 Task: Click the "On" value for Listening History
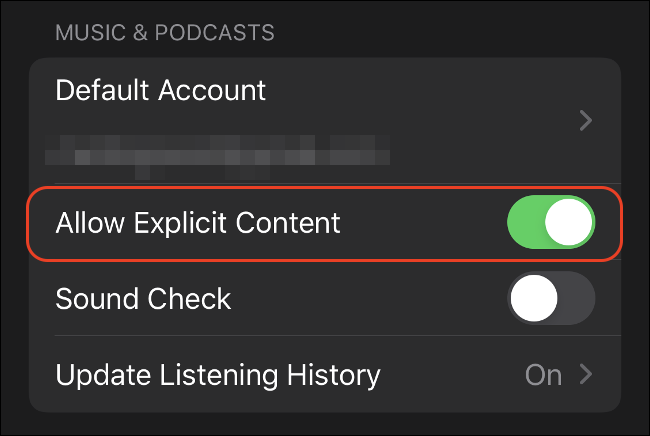tap(543, 375)
